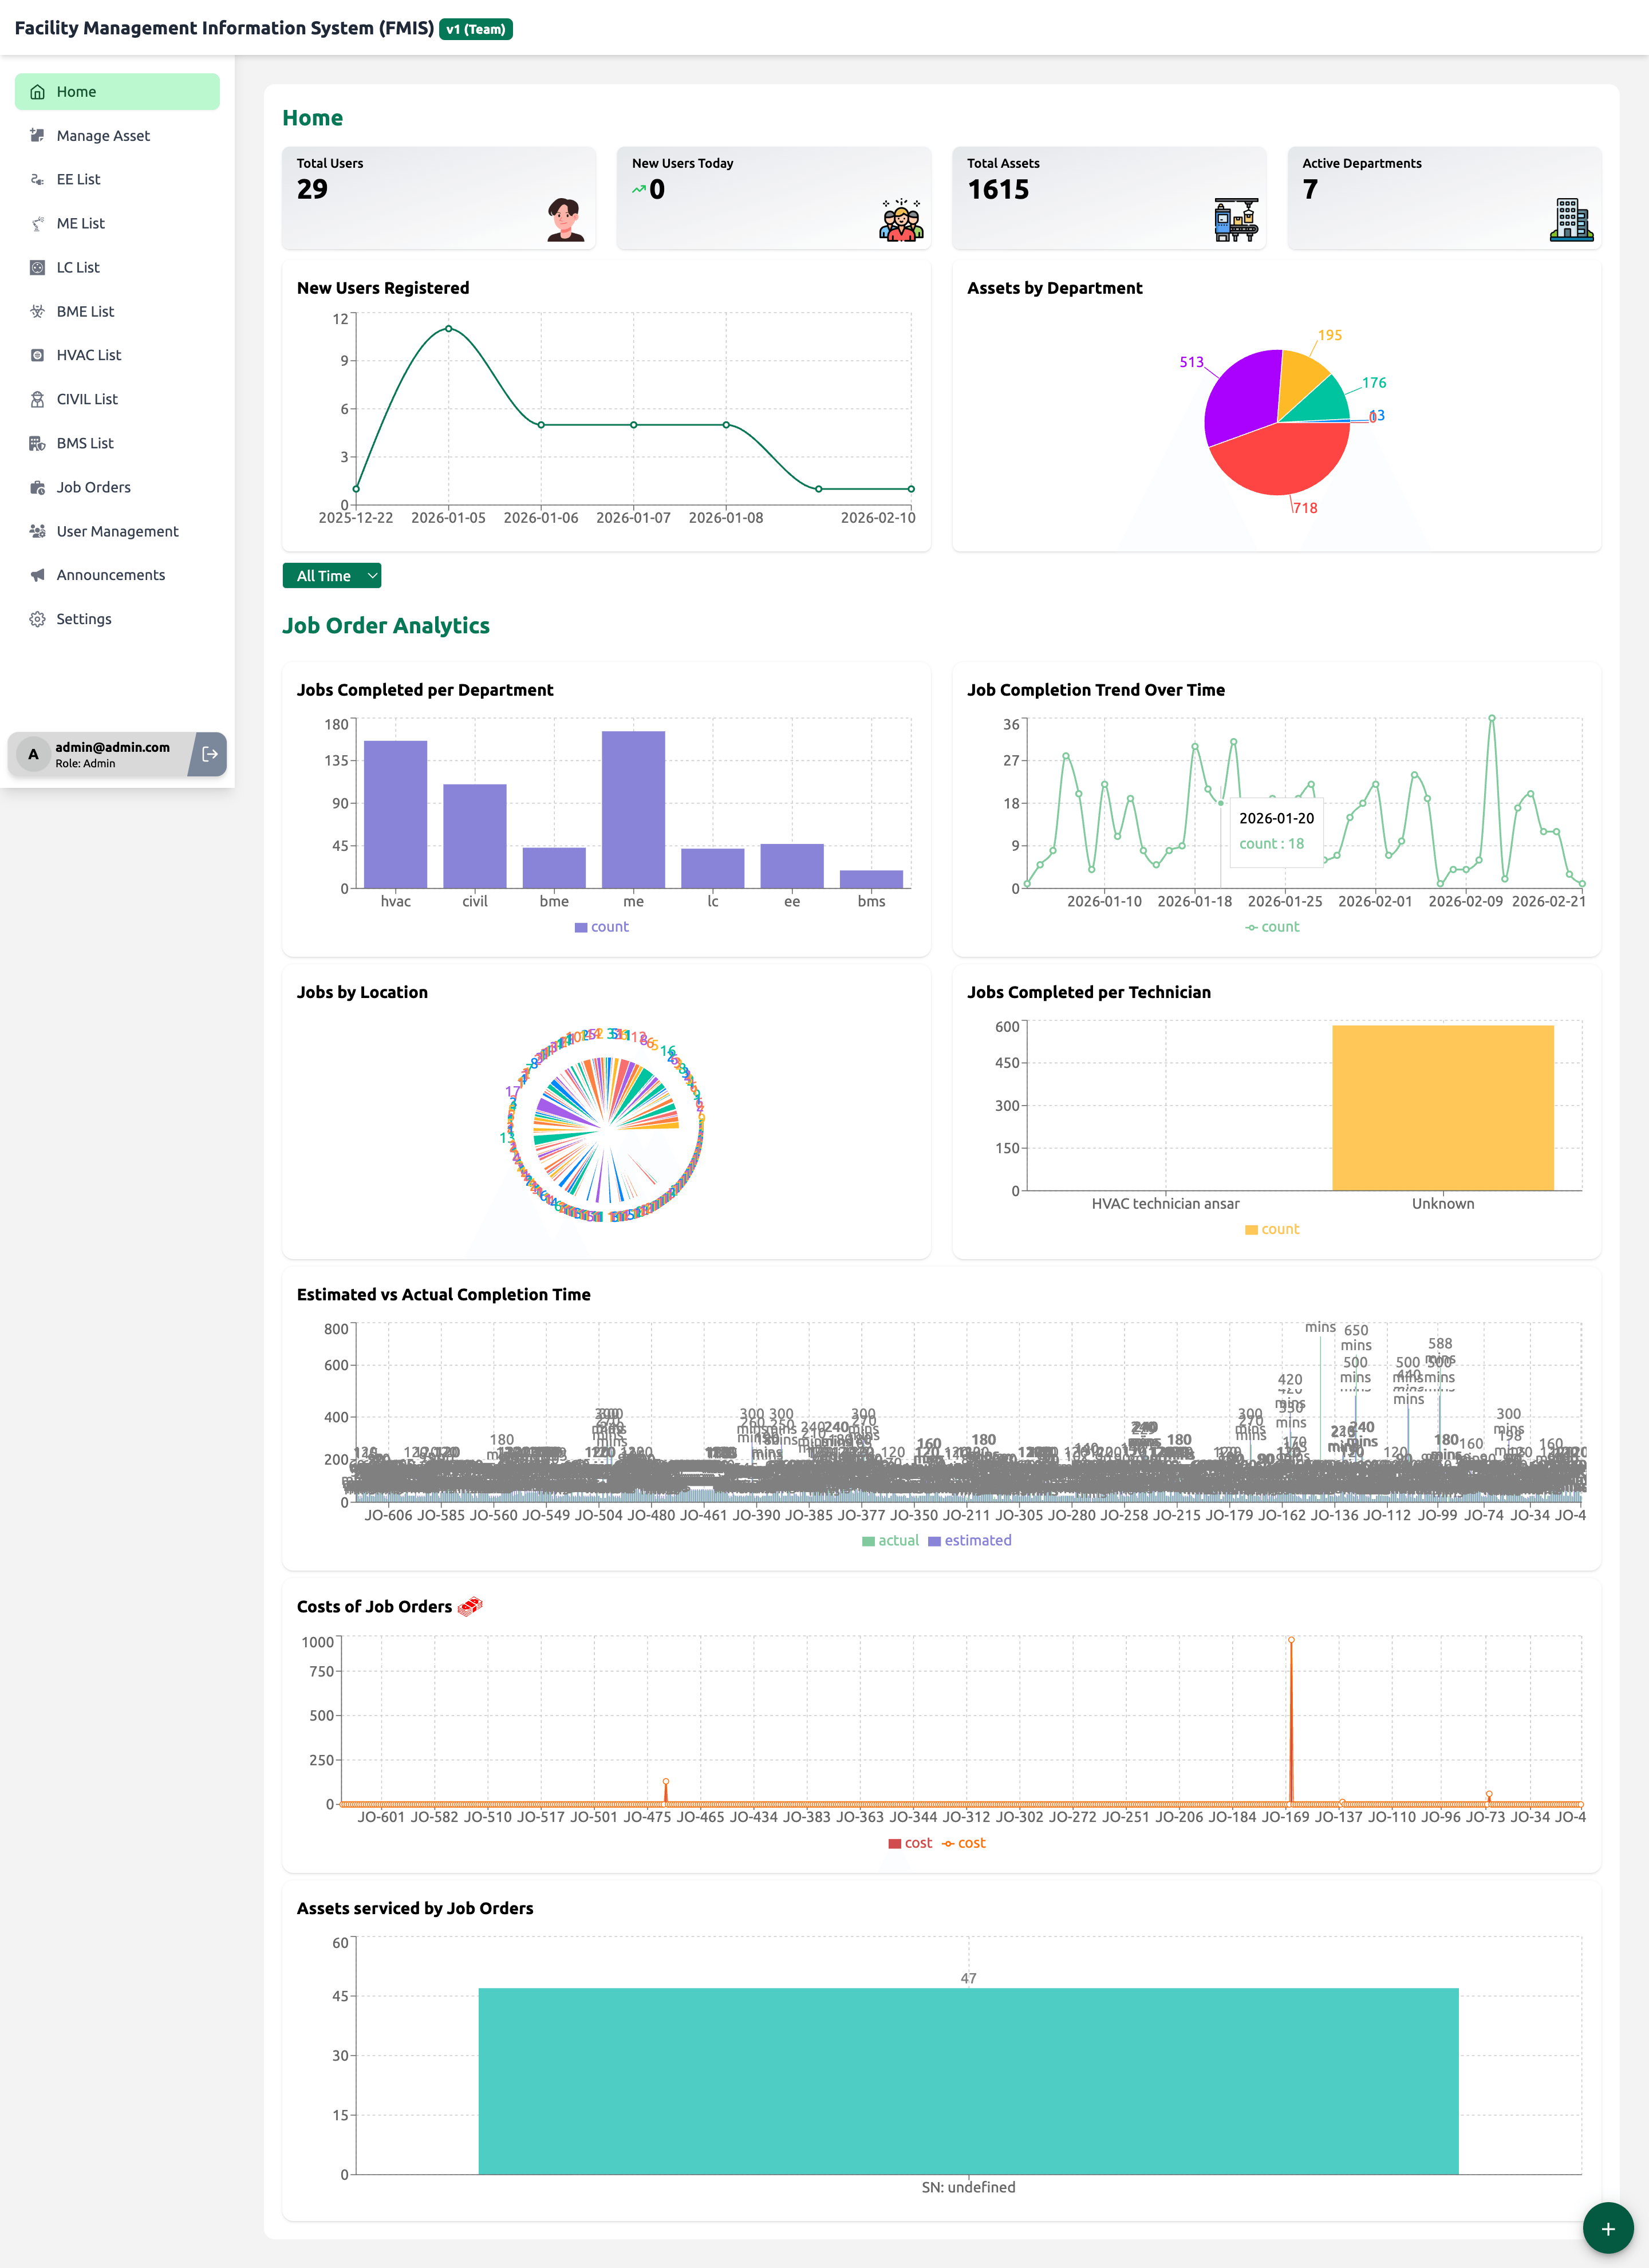Open the CIVIL List sidebar icon

coord(37,399)
